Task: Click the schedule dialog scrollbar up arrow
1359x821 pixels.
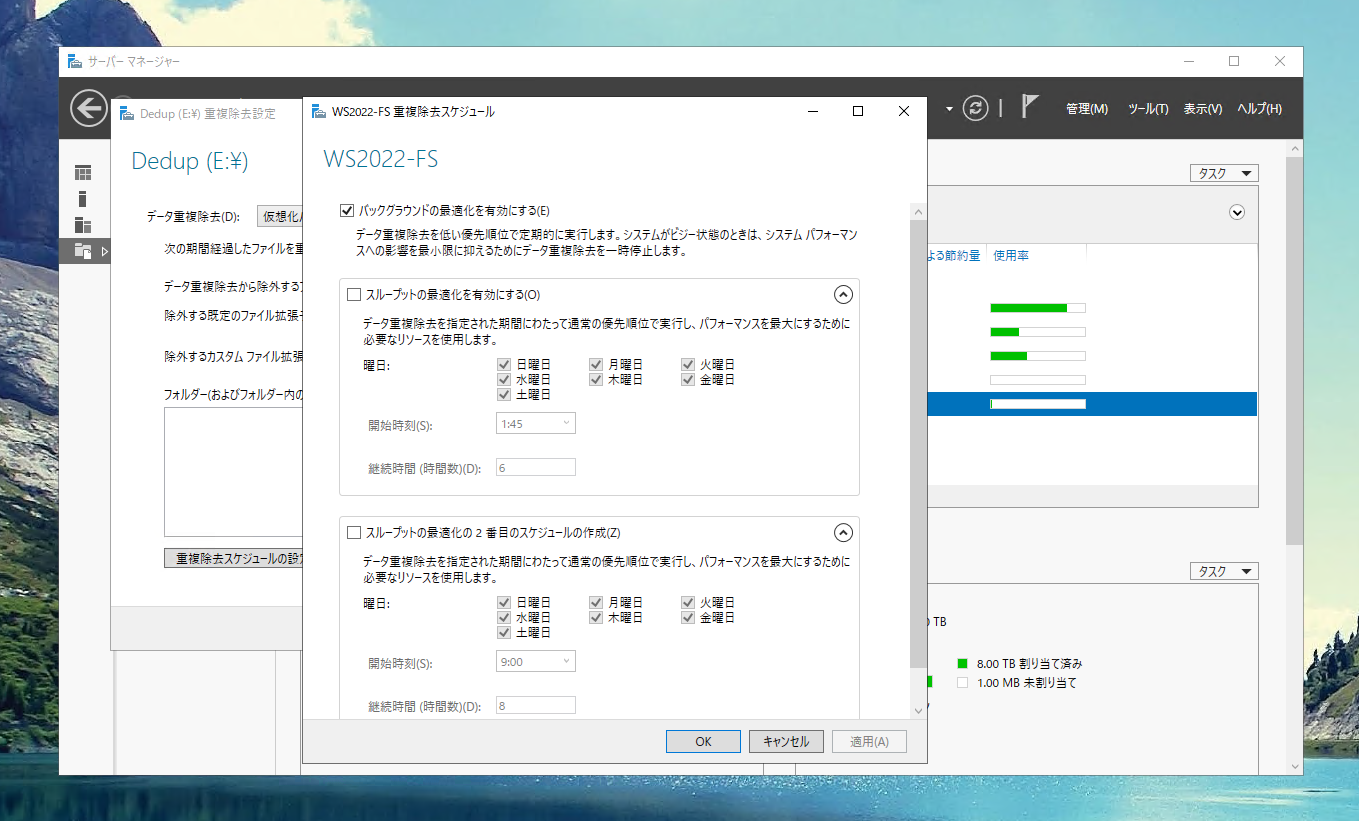Action: click(918, 212)
